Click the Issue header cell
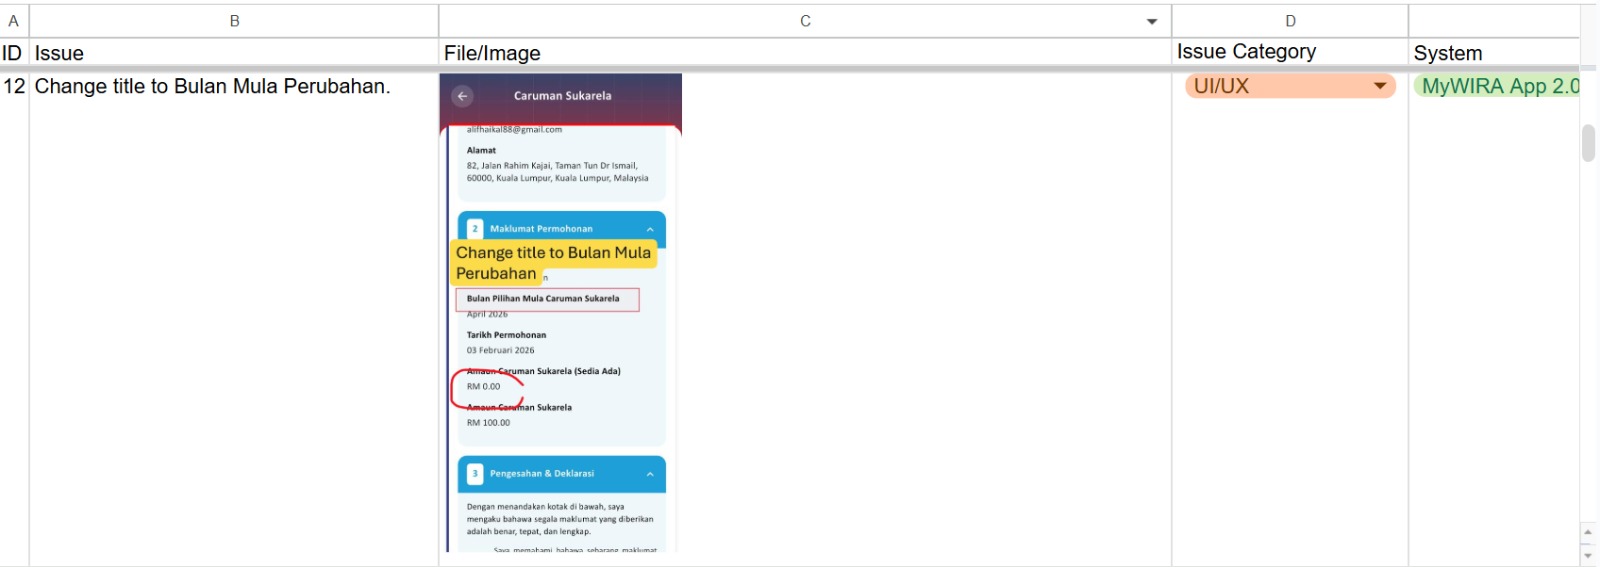 click(x=234, y=53)
